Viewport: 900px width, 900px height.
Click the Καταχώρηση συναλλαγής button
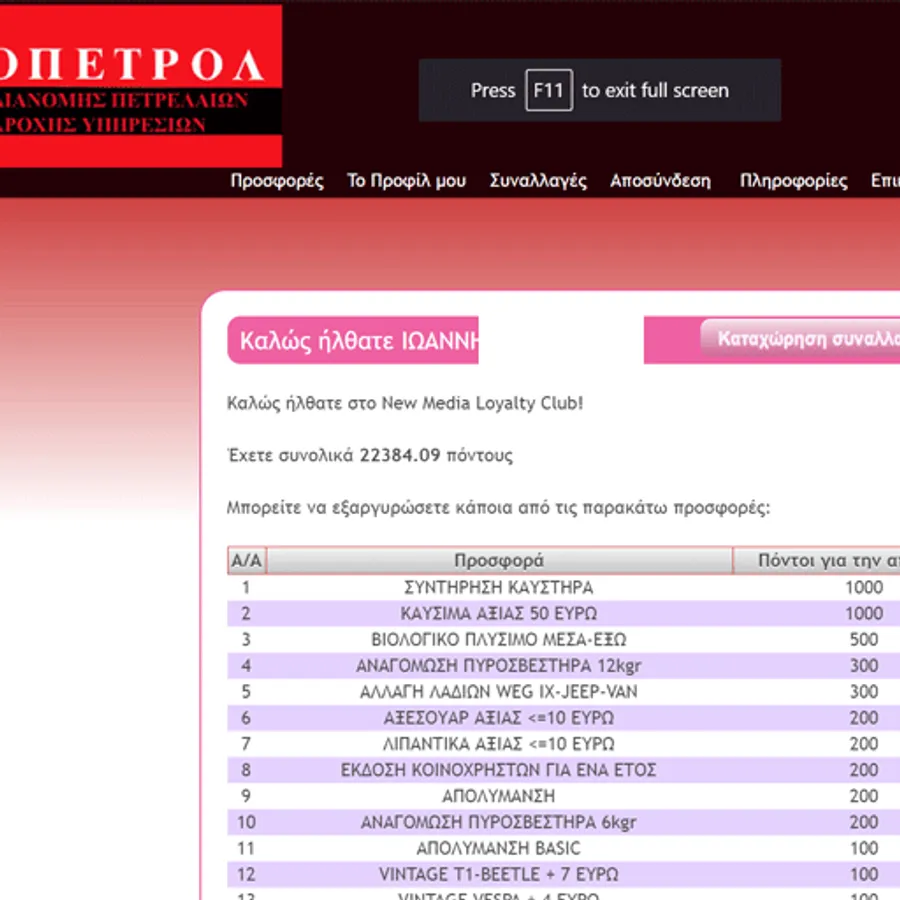tap(800, 339)
